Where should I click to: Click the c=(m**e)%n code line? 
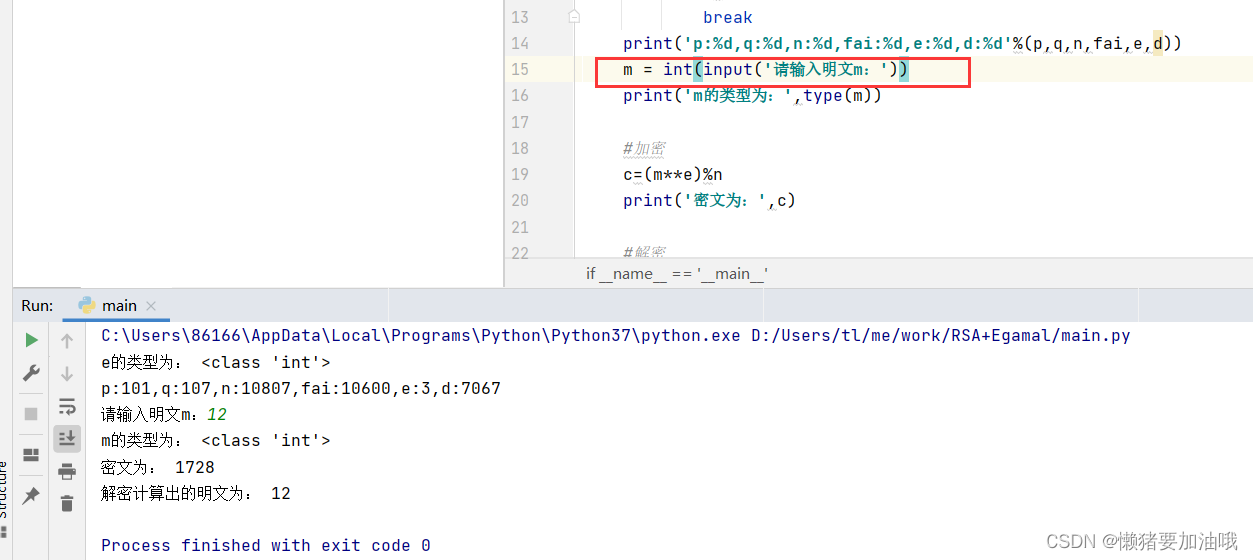click(x=672, y=174)
